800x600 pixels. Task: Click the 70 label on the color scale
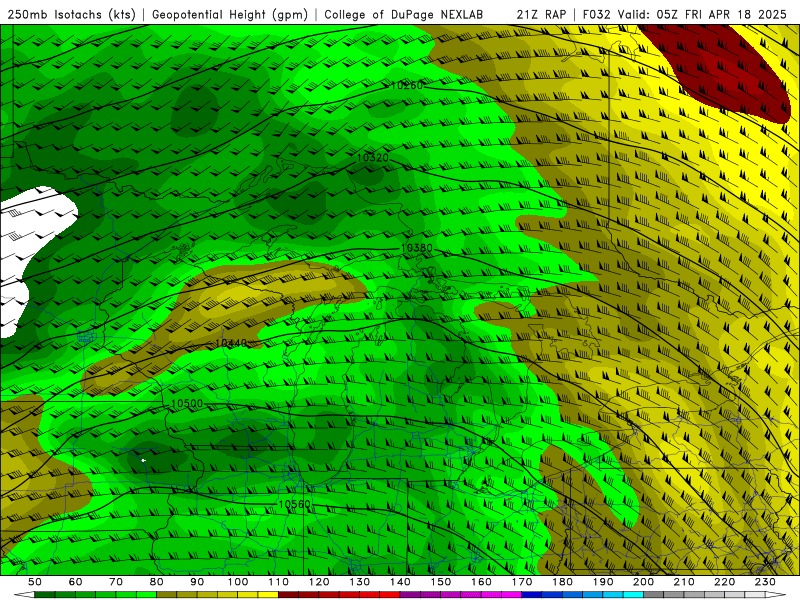(116, 582)
